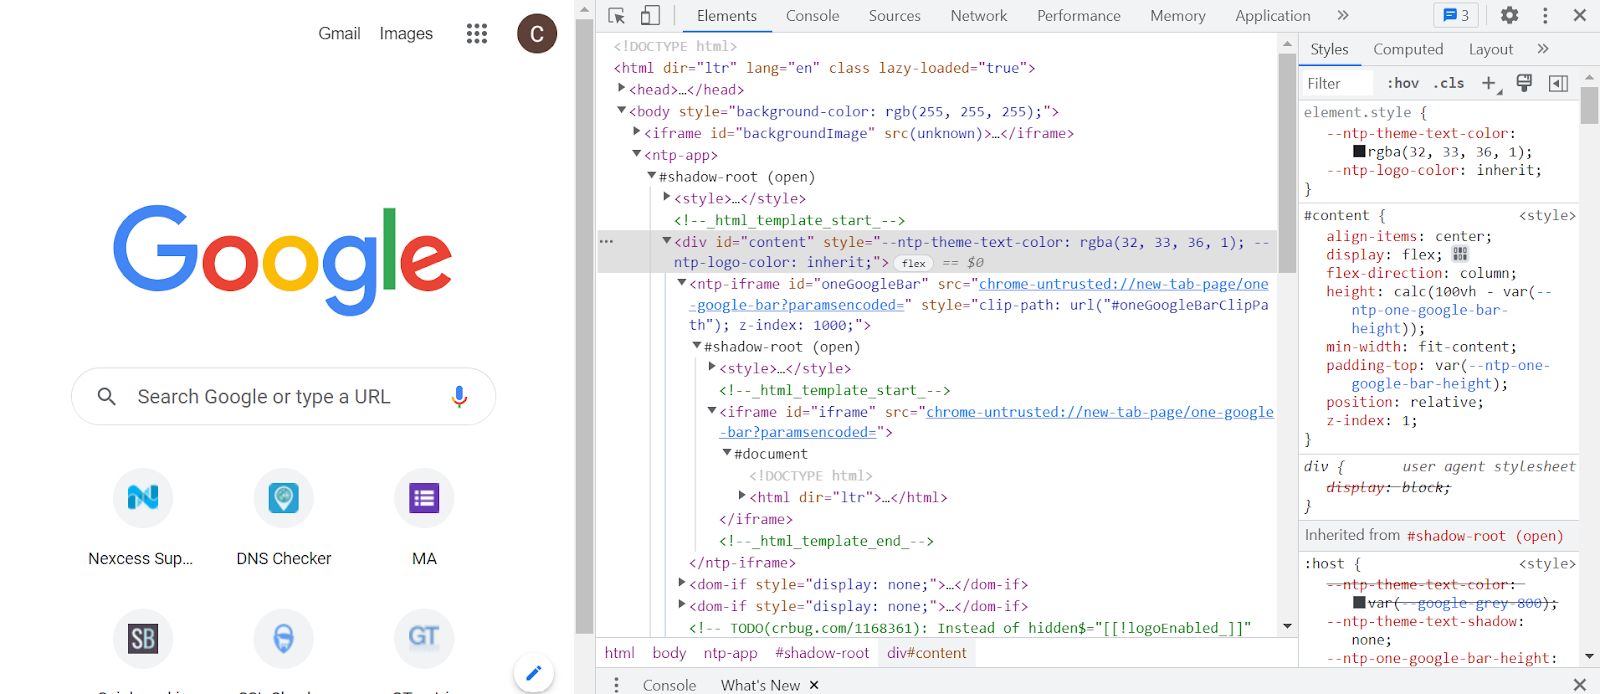Click the ellipsis beside the selected div row

(x=606, y=241)
